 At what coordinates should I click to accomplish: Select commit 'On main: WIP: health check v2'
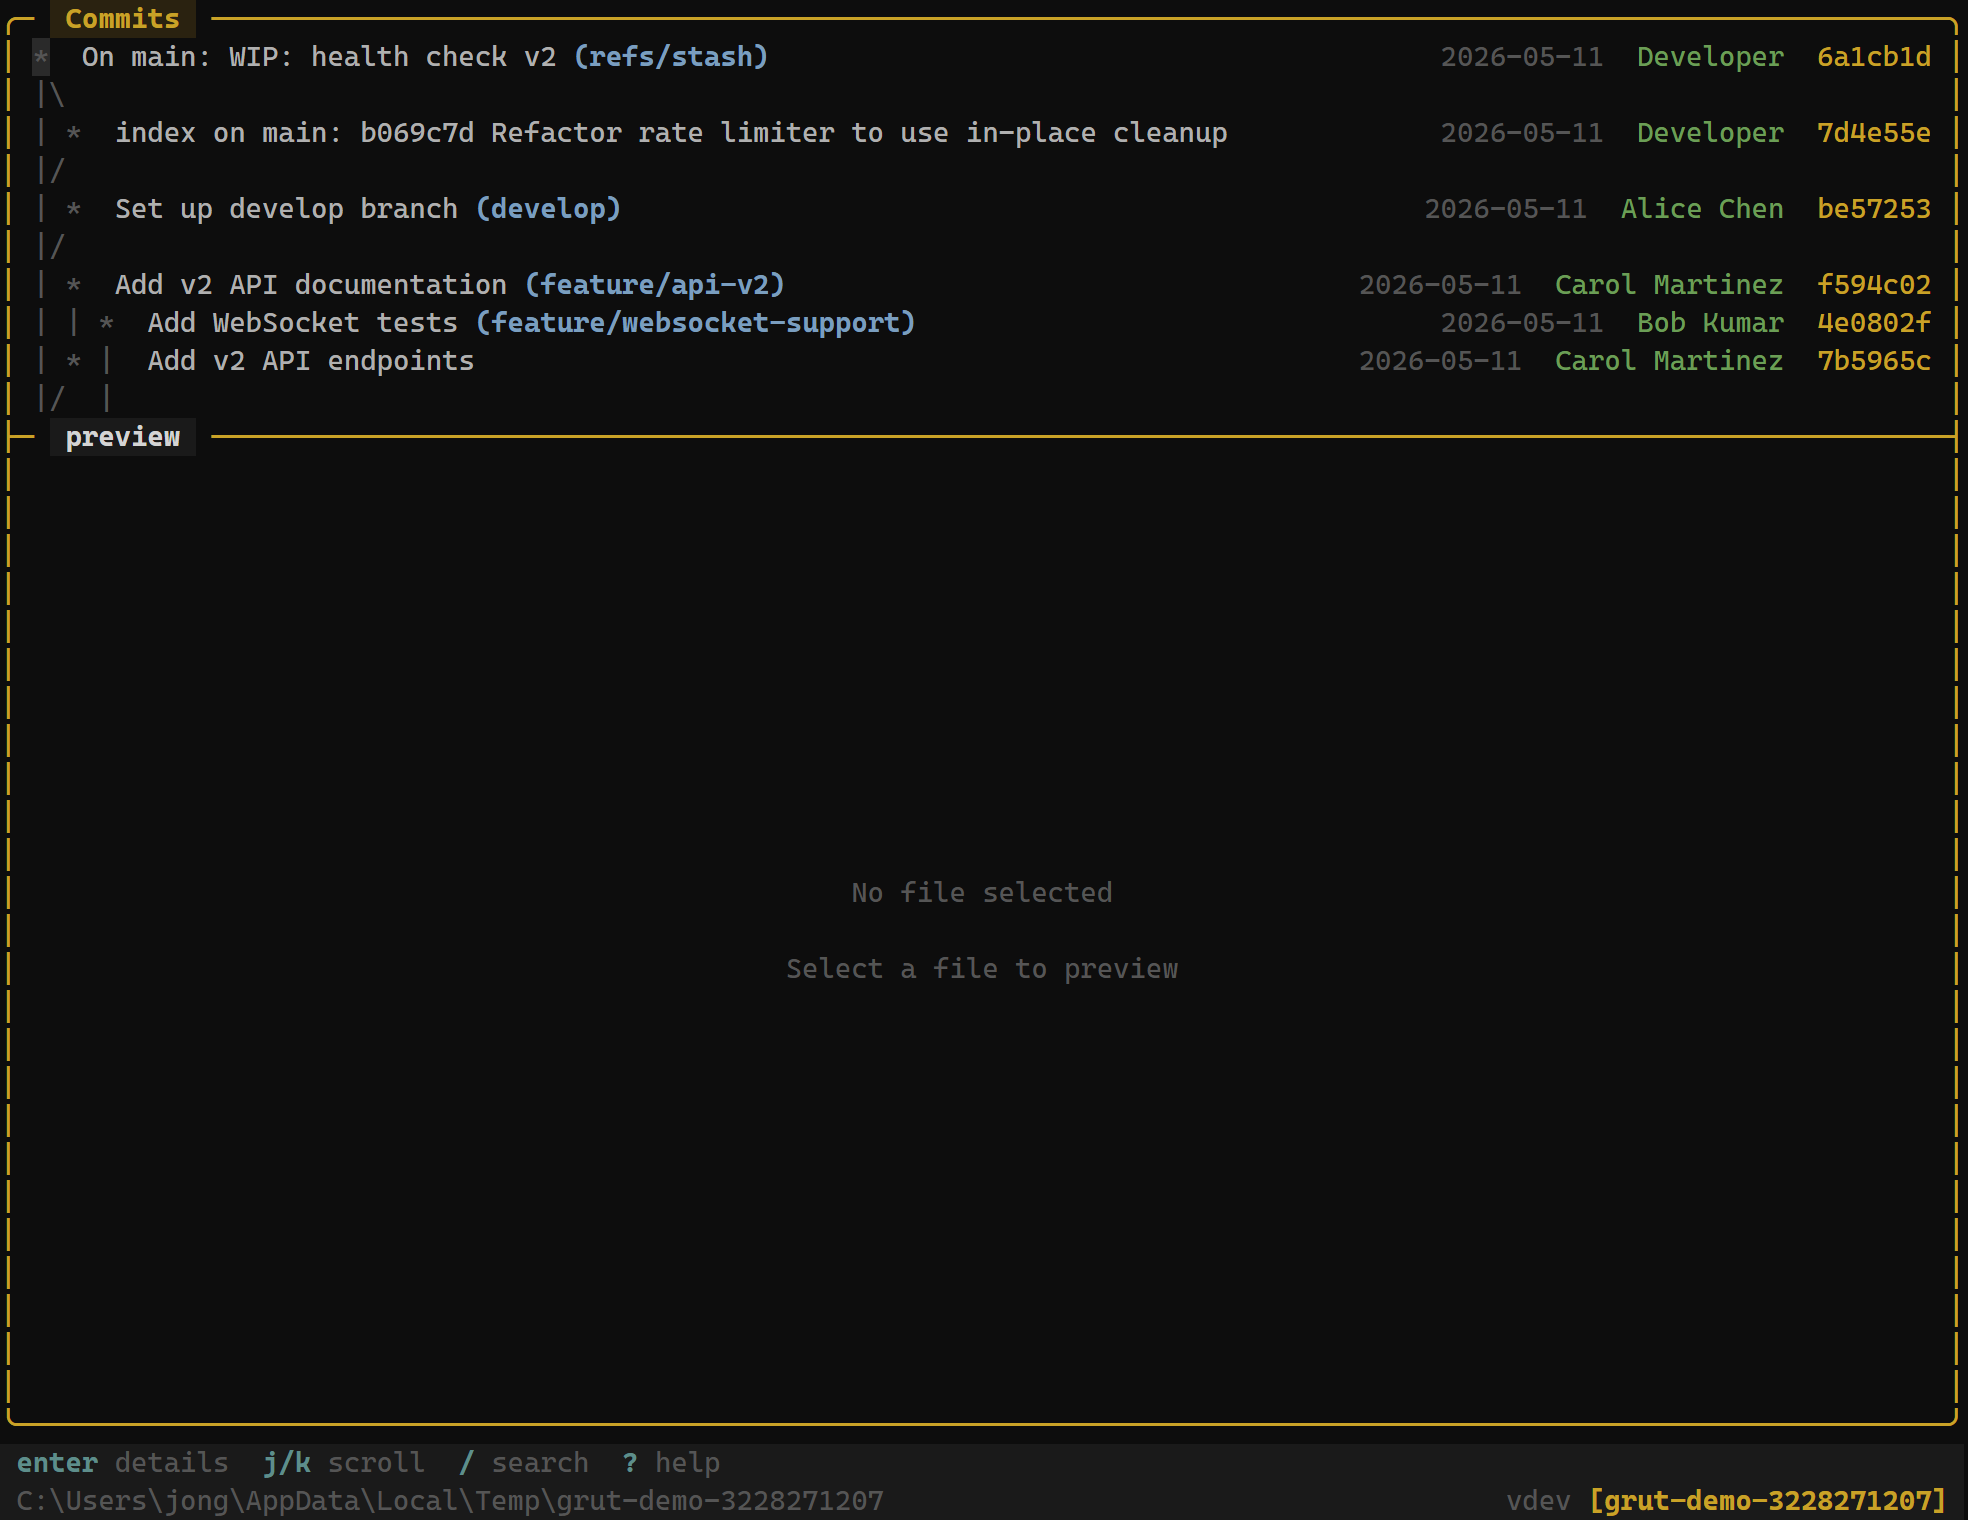point(983,57)
